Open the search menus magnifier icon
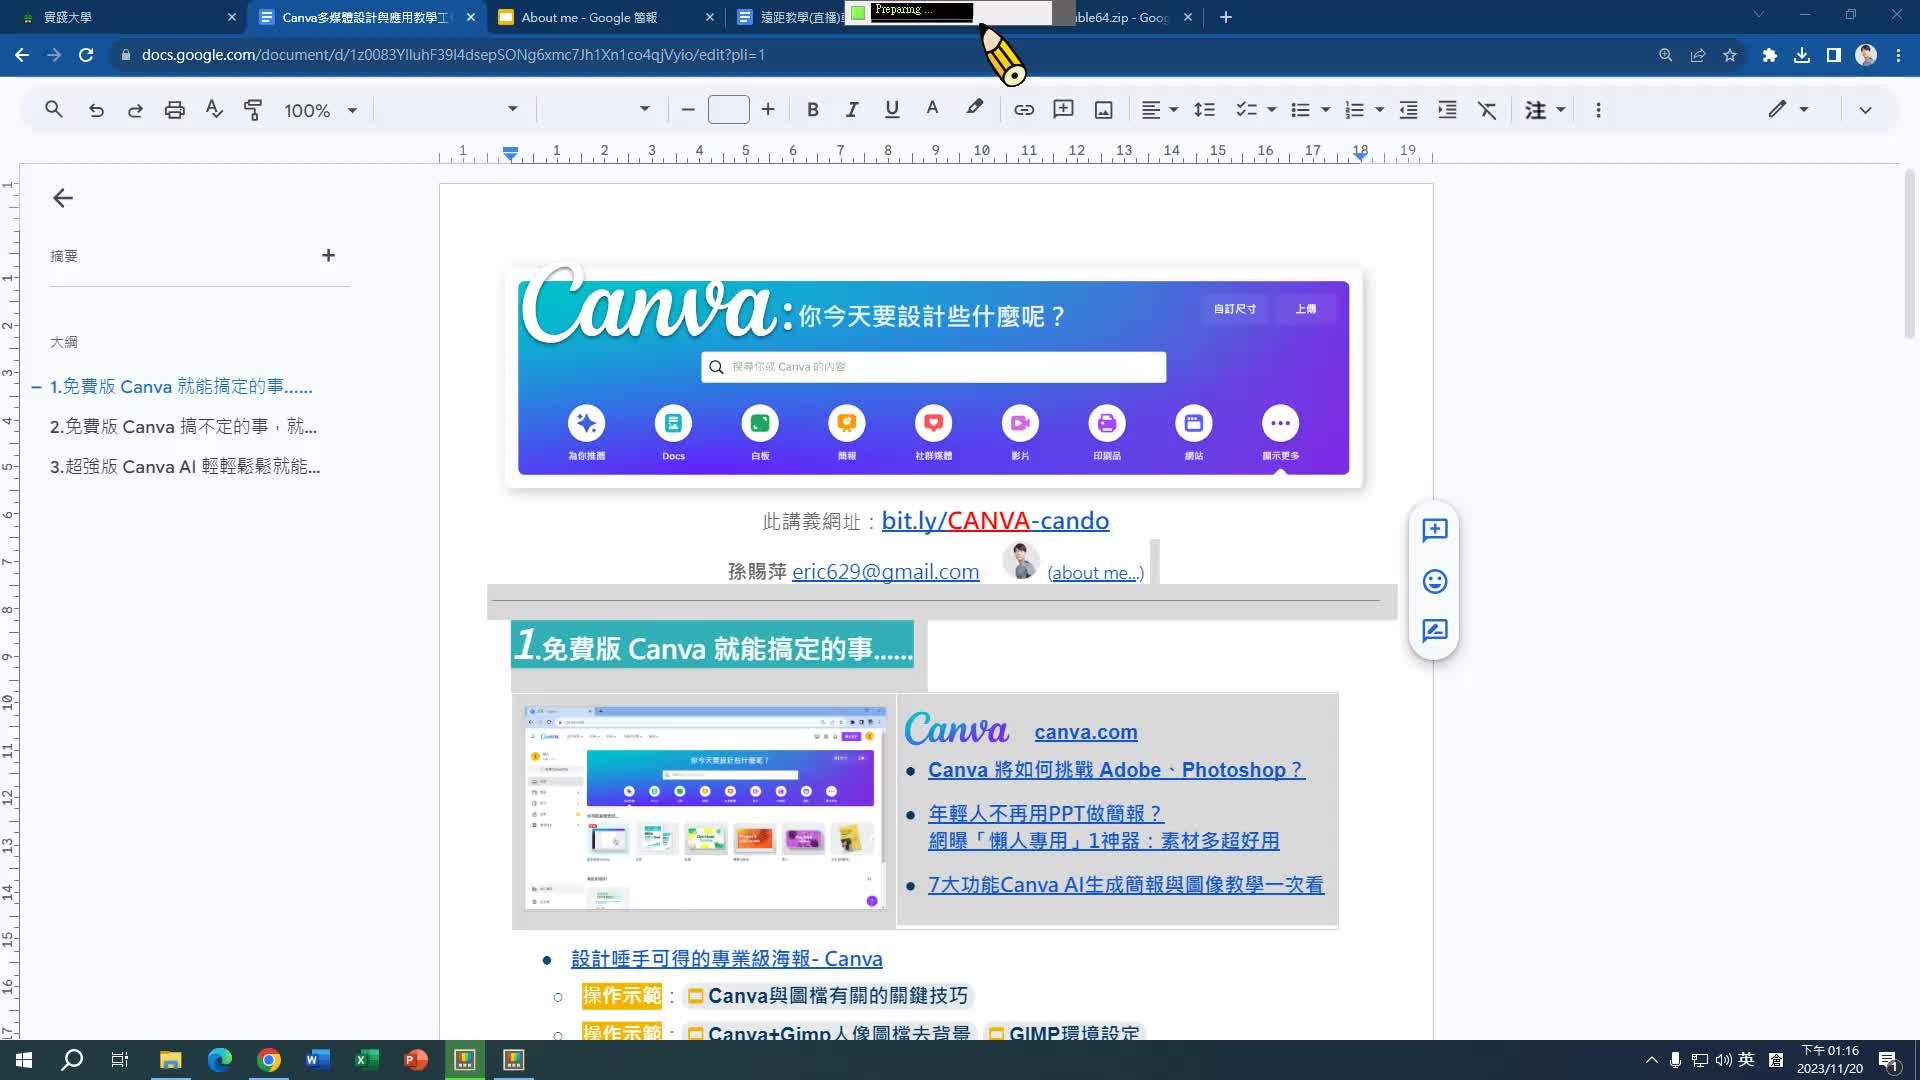The width and height of the screenshot is (1920, 1080). tap(54, 110)
